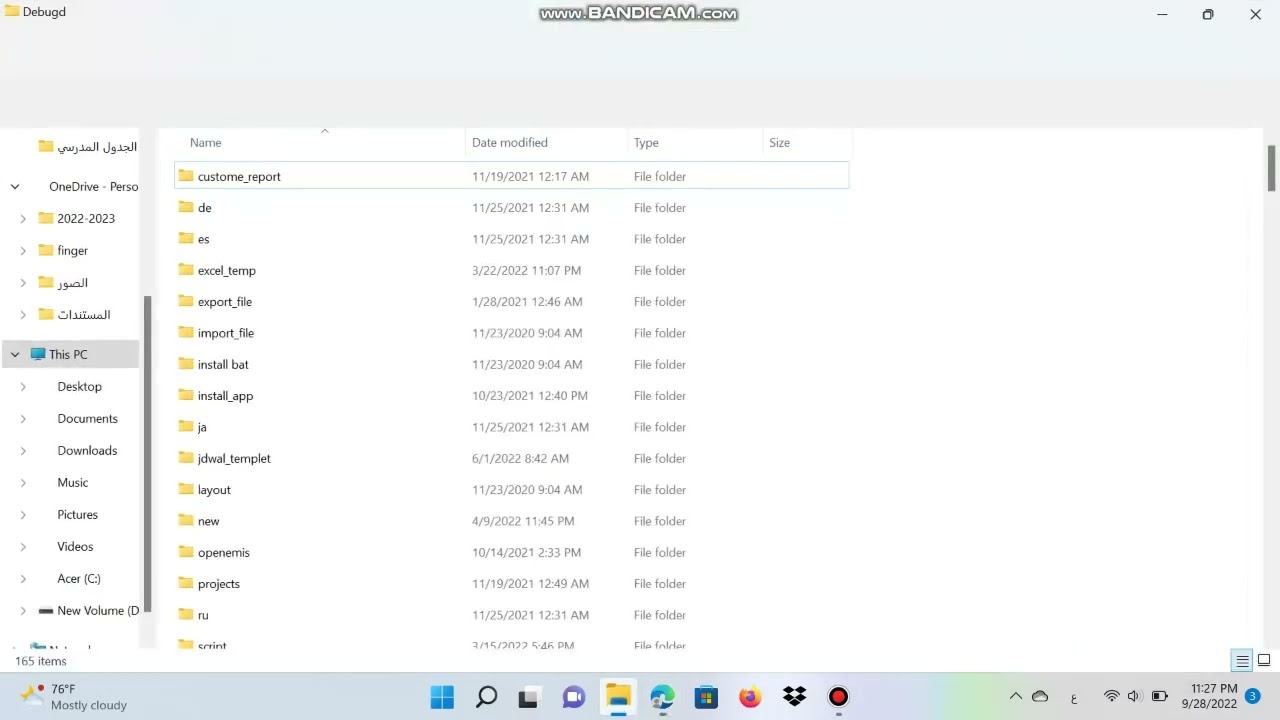The image size is (1280, 720).
Task: Open Task View on the taskbar
Action: [x=529, y=697]
